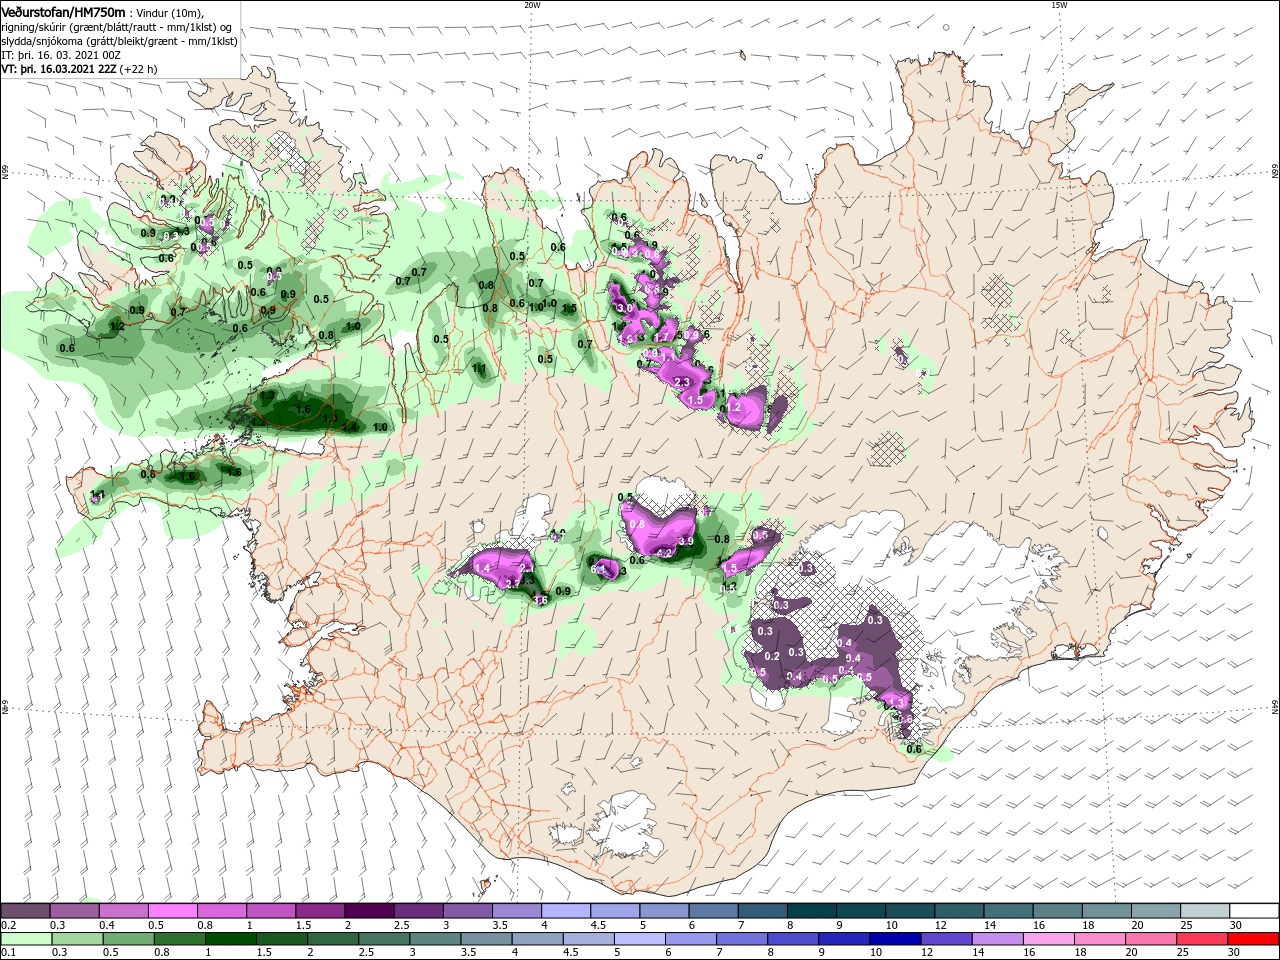Click the 'Veðurstofan/HM750m' title text
The image size is (1280, 960).
point(63,11)
